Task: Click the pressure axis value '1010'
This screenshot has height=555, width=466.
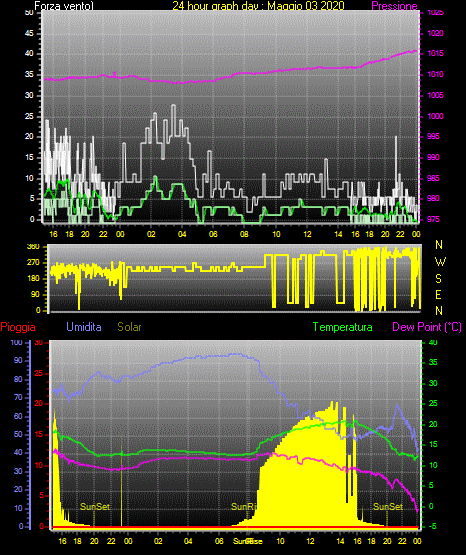Action: (x=435, y=74)
